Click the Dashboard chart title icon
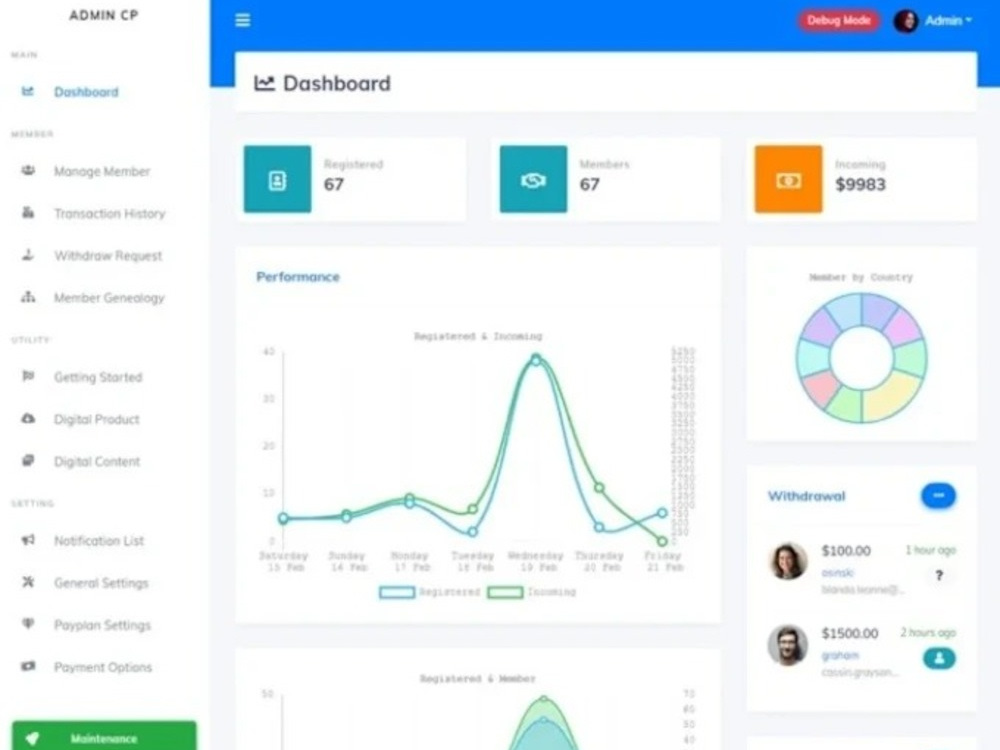The image size is (1000, 750). click(x=264, y=83)
